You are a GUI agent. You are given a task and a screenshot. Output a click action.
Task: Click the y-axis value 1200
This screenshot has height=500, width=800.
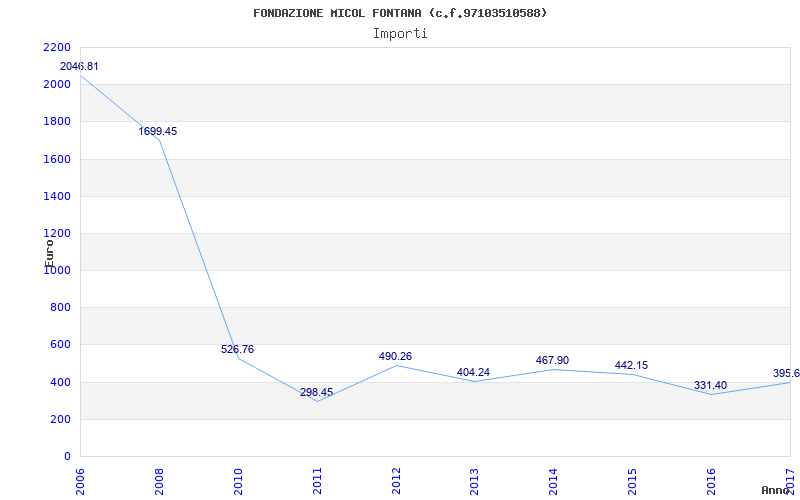pyautogui.click(x=57, y=233)
